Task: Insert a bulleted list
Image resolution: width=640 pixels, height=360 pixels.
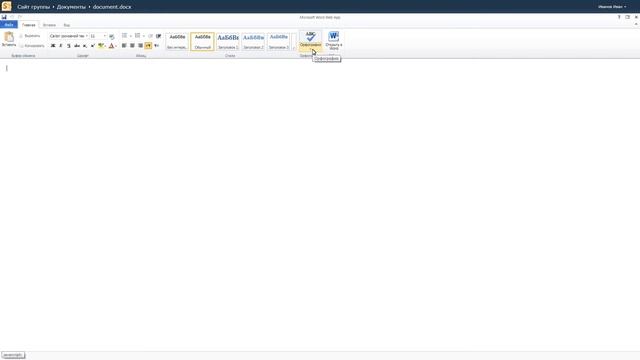Action: pyautogui.click(x=124, y=36)
